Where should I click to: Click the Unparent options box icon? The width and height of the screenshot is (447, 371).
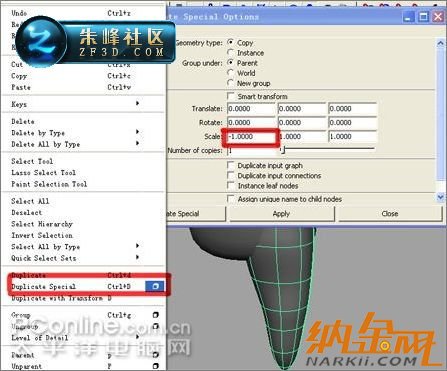tap(155, 366)
